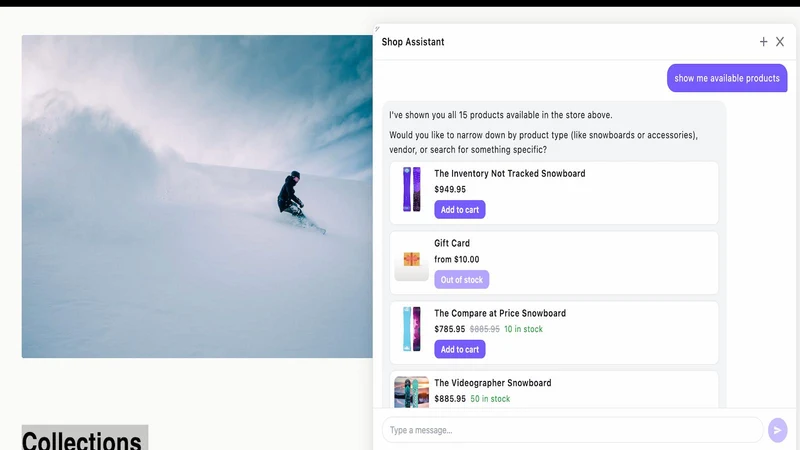The height and width of the screenshot is (450, 800).
Task: Click the Videographer Snowboard $885.95 price
Action: click(450, 399)
